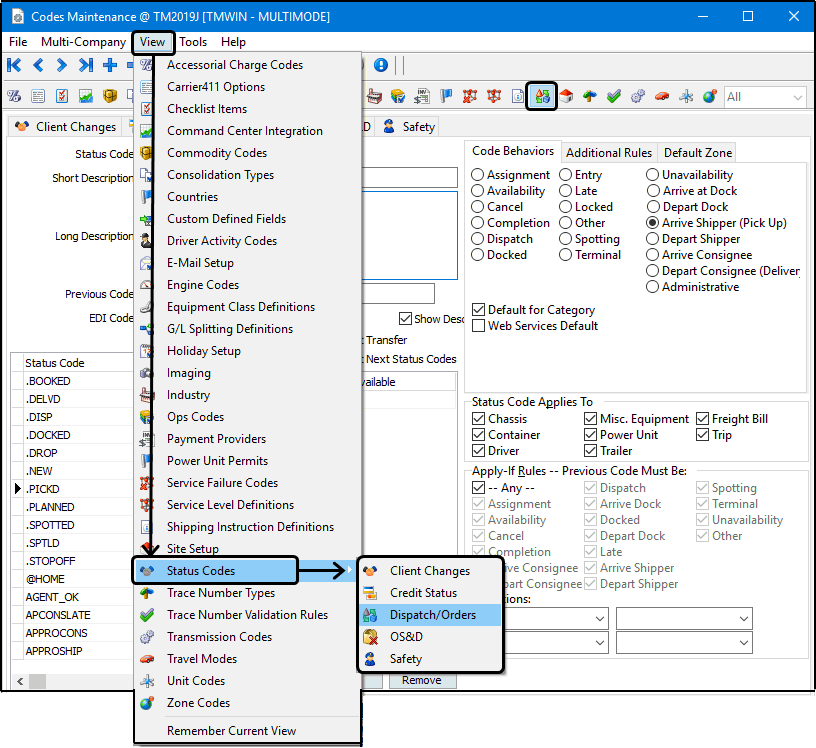This screenshot has width=816, height=748.
Task: Switch to the Additional Rules tab
Action: (608, 153)
